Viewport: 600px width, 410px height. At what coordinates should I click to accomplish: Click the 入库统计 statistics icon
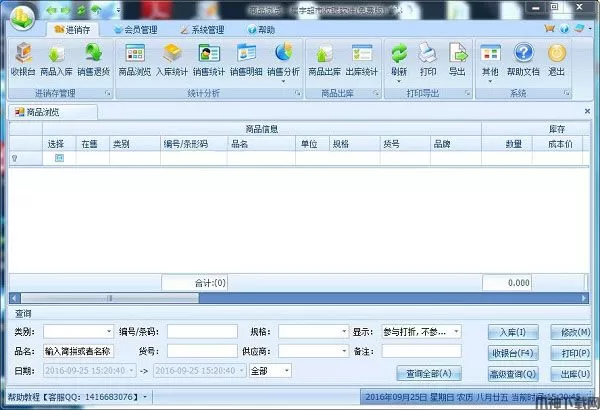coord(172,57)
